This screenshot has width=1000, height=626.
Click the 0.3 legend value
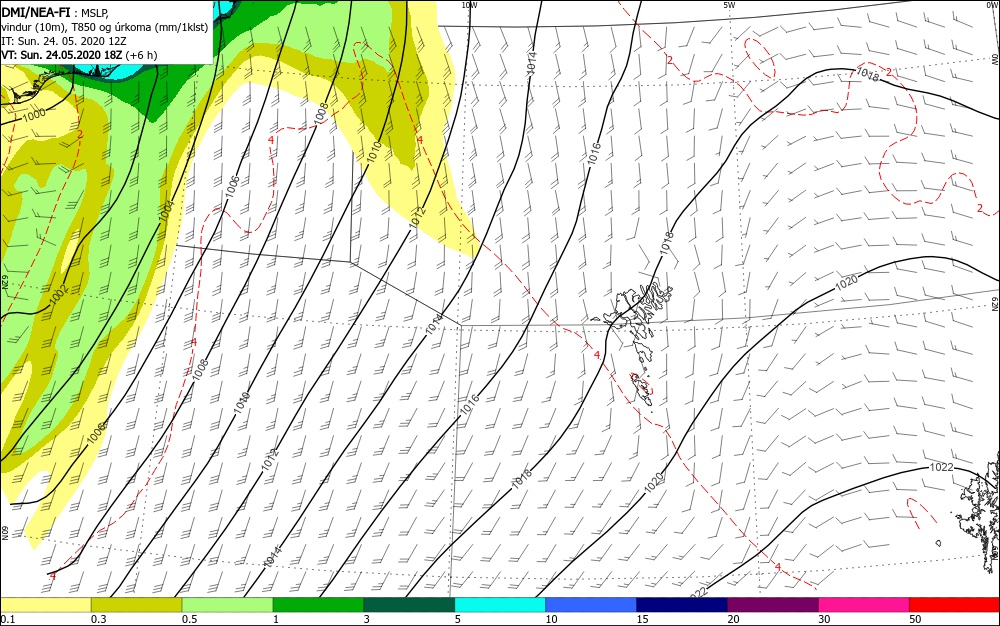tap(98, 619)
